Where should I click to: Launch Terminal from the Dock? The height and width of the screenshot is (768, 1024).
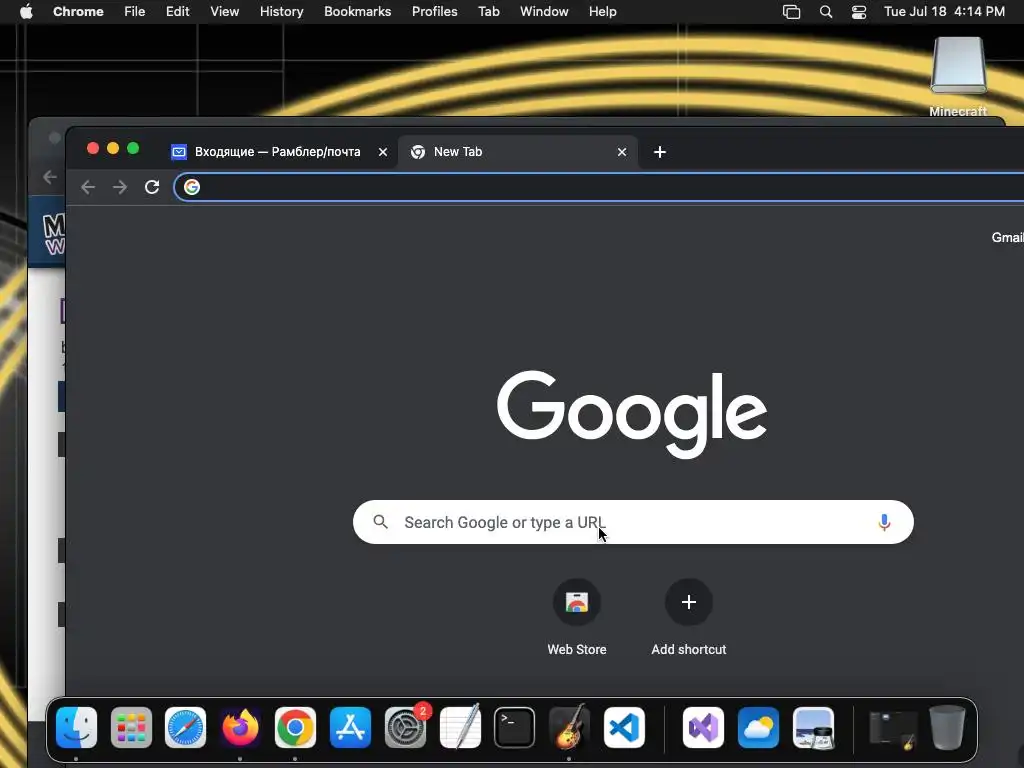point(515,728)
